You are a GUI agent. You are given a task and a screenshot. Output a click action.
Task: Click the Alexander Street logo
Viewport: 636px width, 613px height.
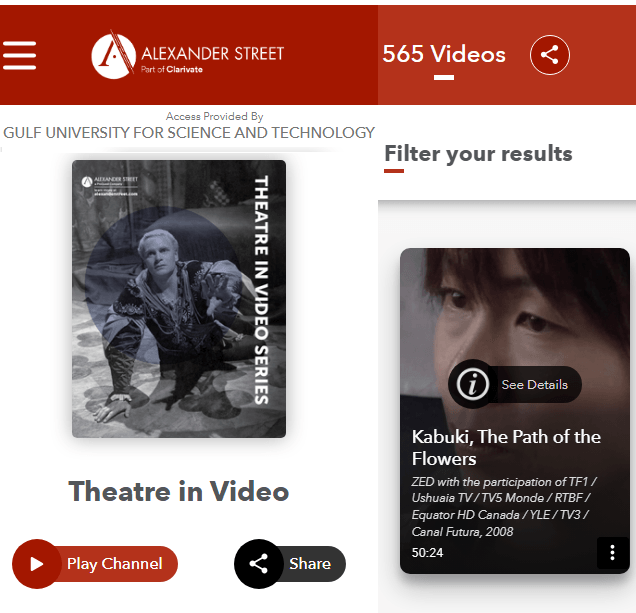point(187,55)
